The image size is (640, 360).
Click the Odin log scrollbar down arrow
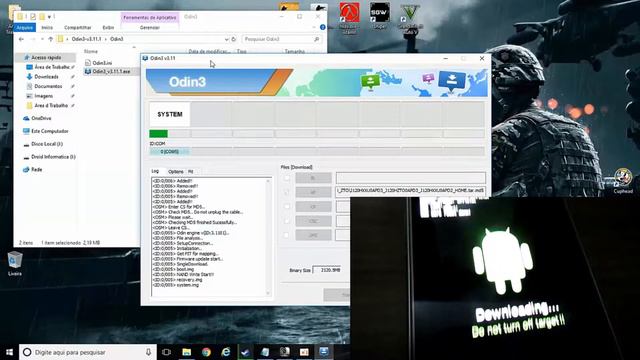(x=268, y=293)
